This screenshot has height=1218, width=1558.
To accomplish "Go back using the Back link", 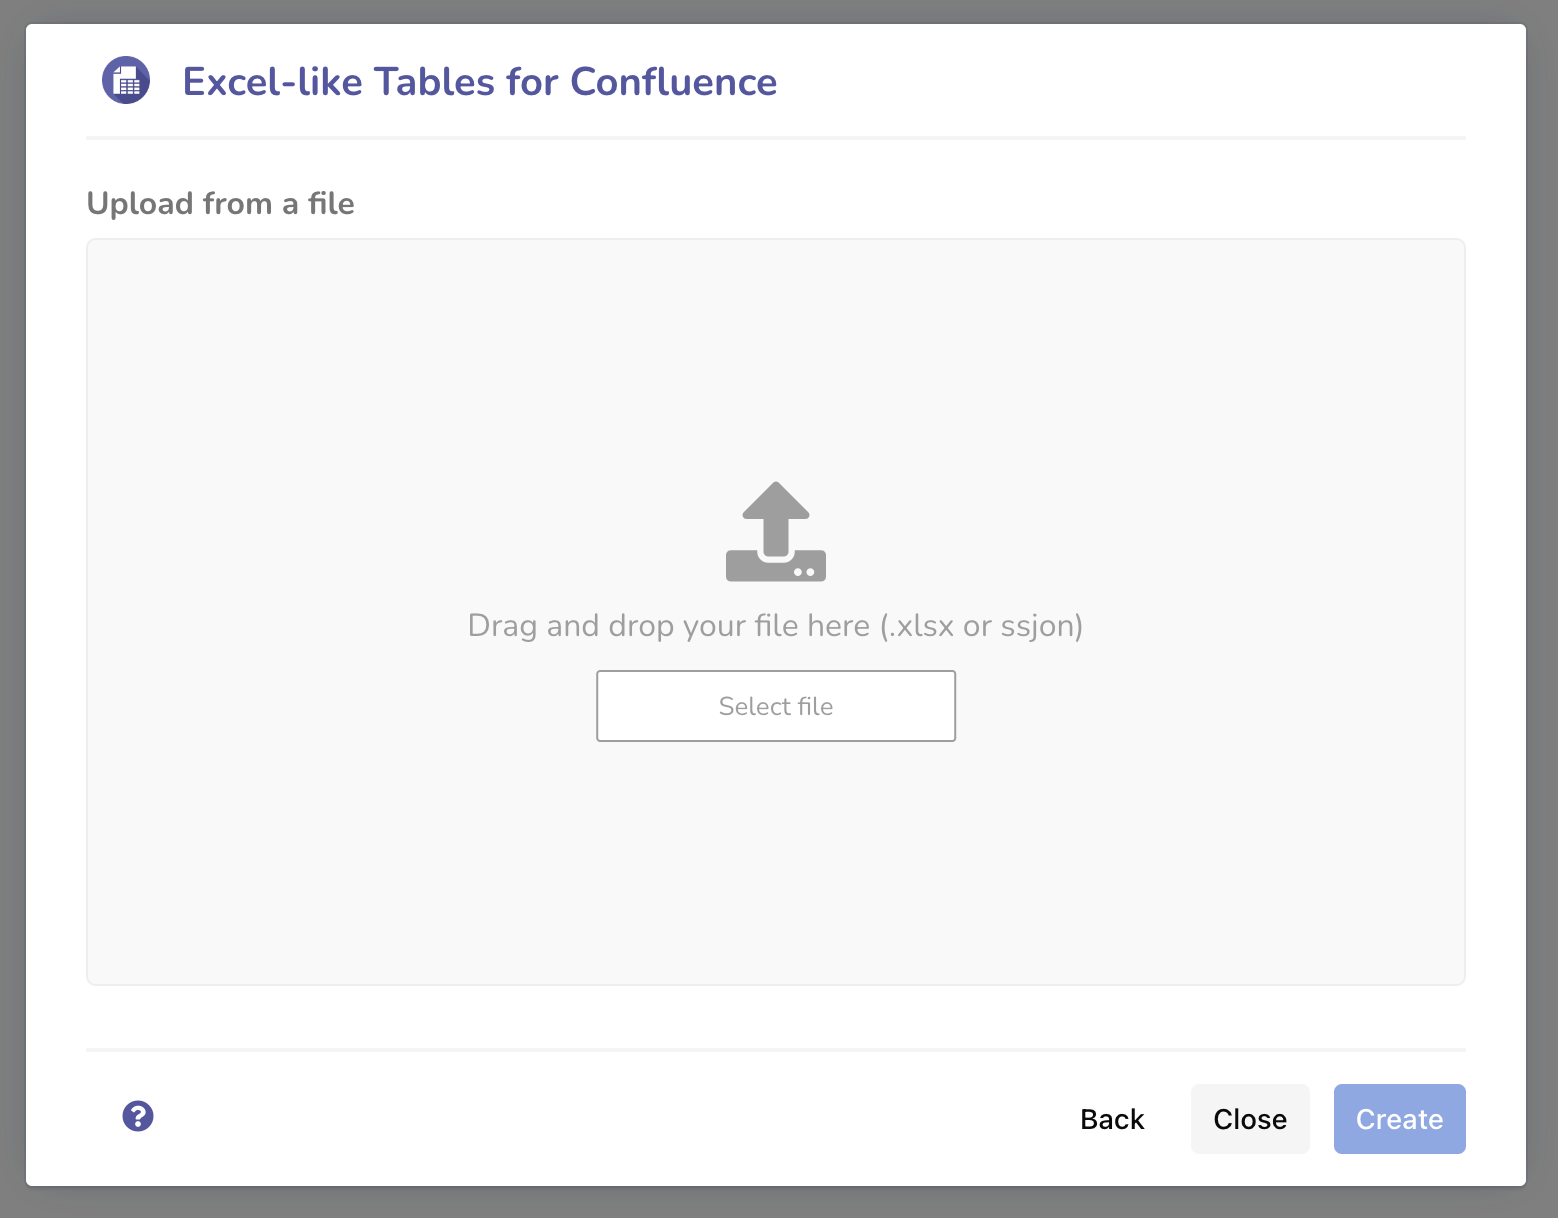I will tap(1111, 1119).
